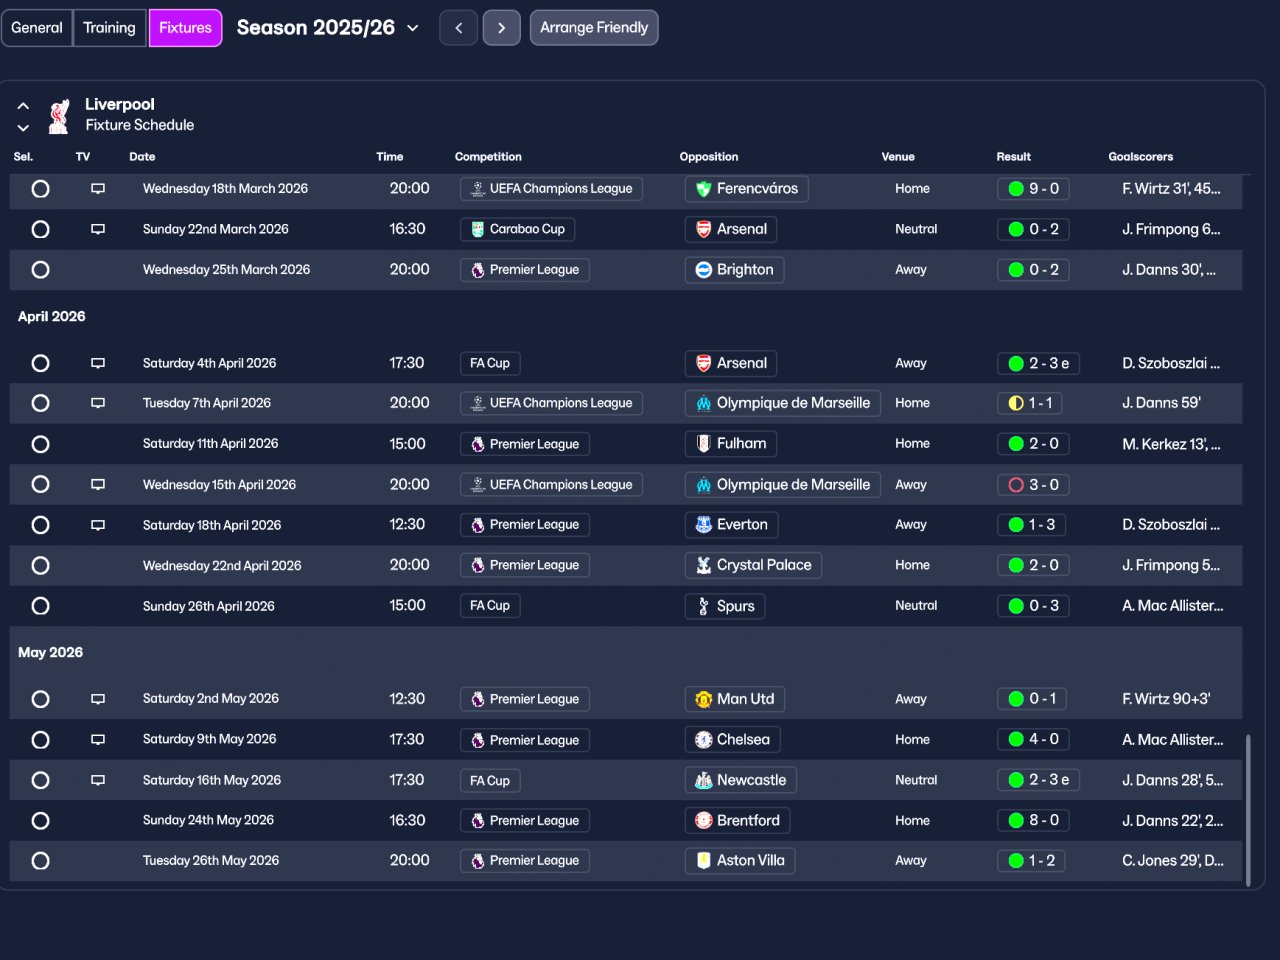
Task: Click the Brighton club badge icon
Action: pyautogui.click(x=704, y=270)
